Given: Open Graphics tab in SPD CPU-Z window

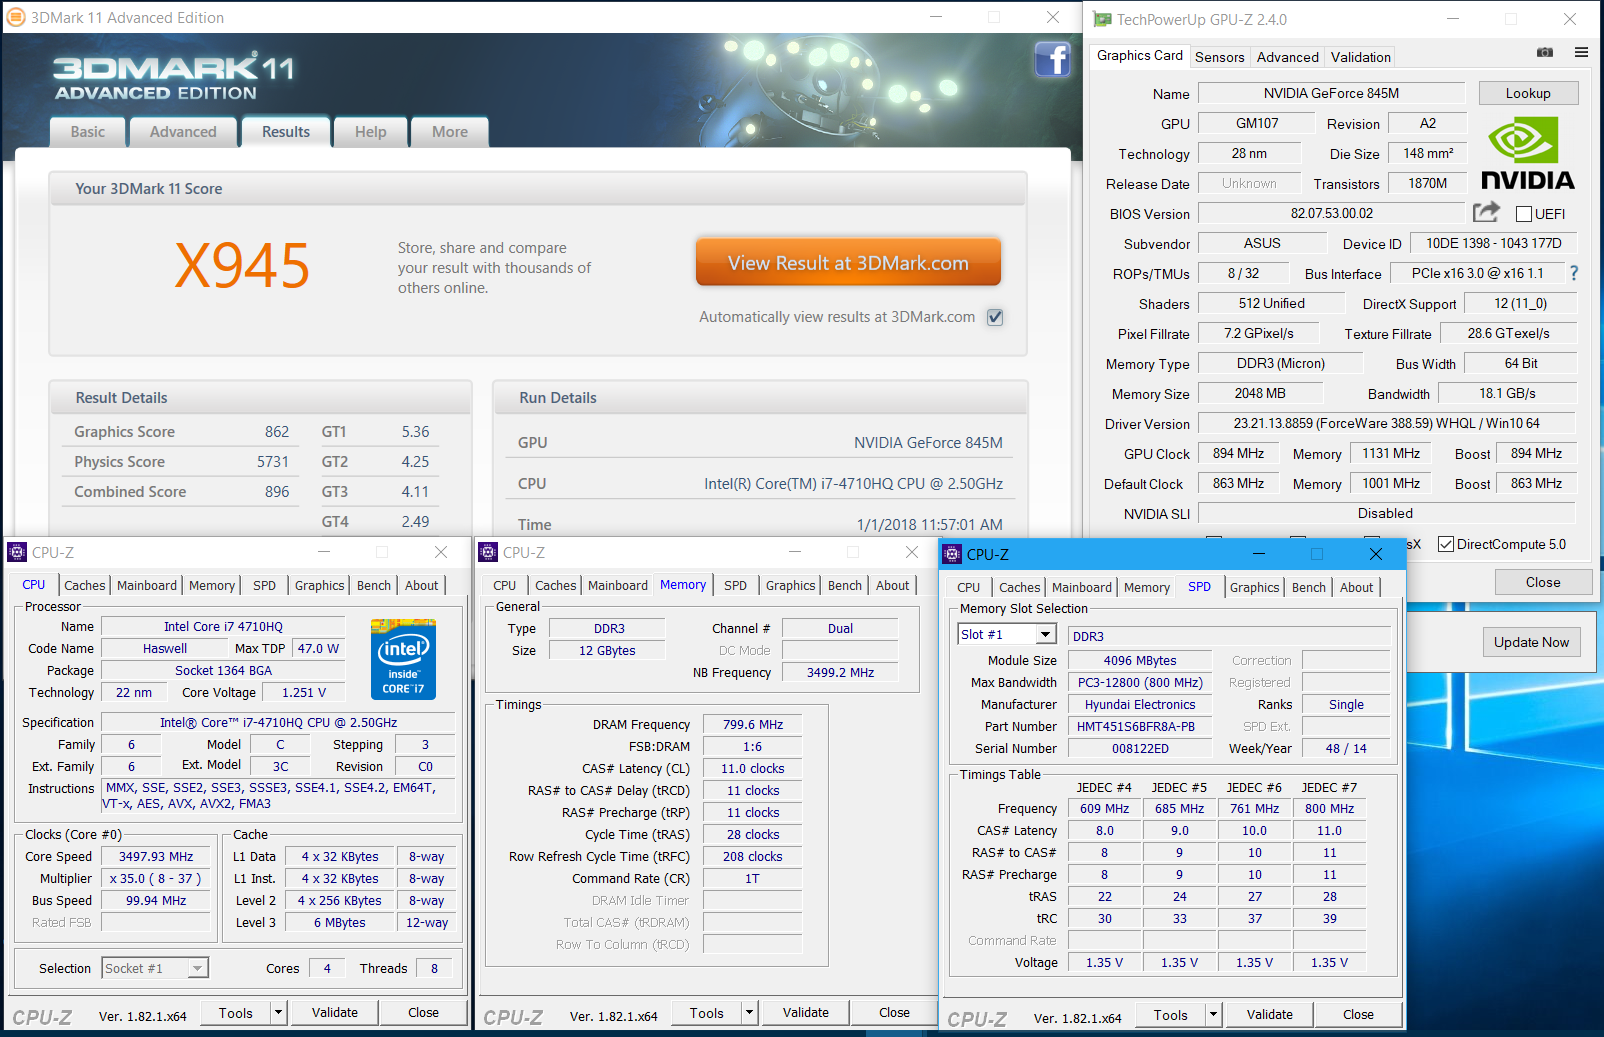Looking at the screenshot, I should coord(1254,588).
